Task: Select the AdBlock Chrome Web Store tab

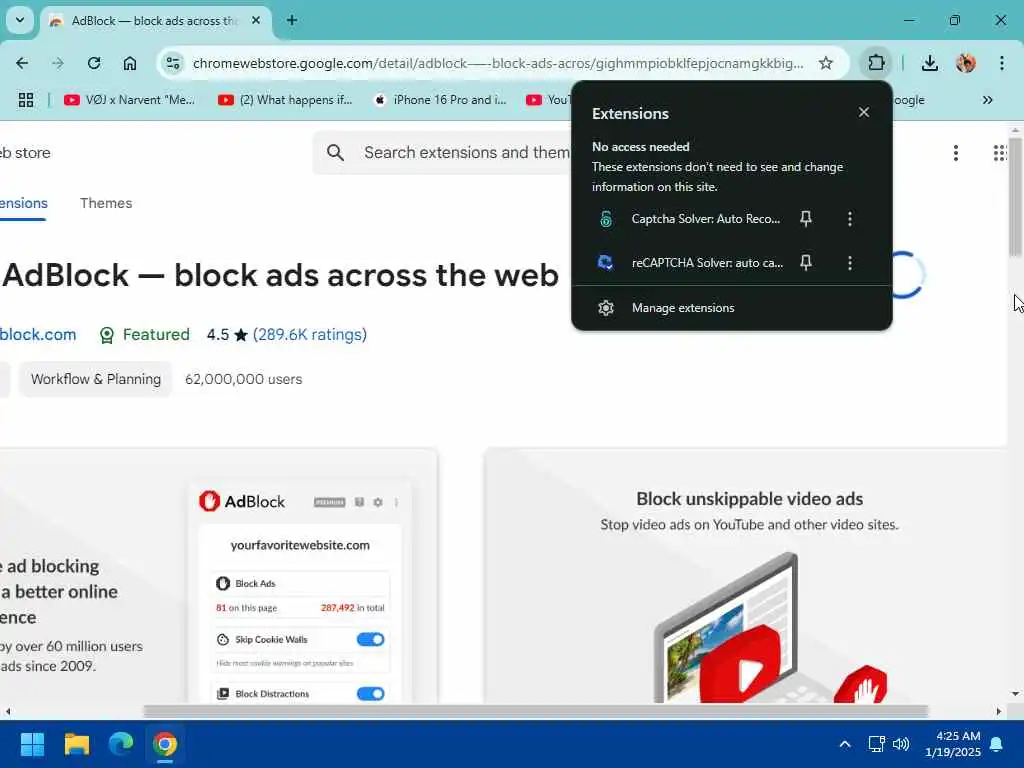Action: pos(155,20)
